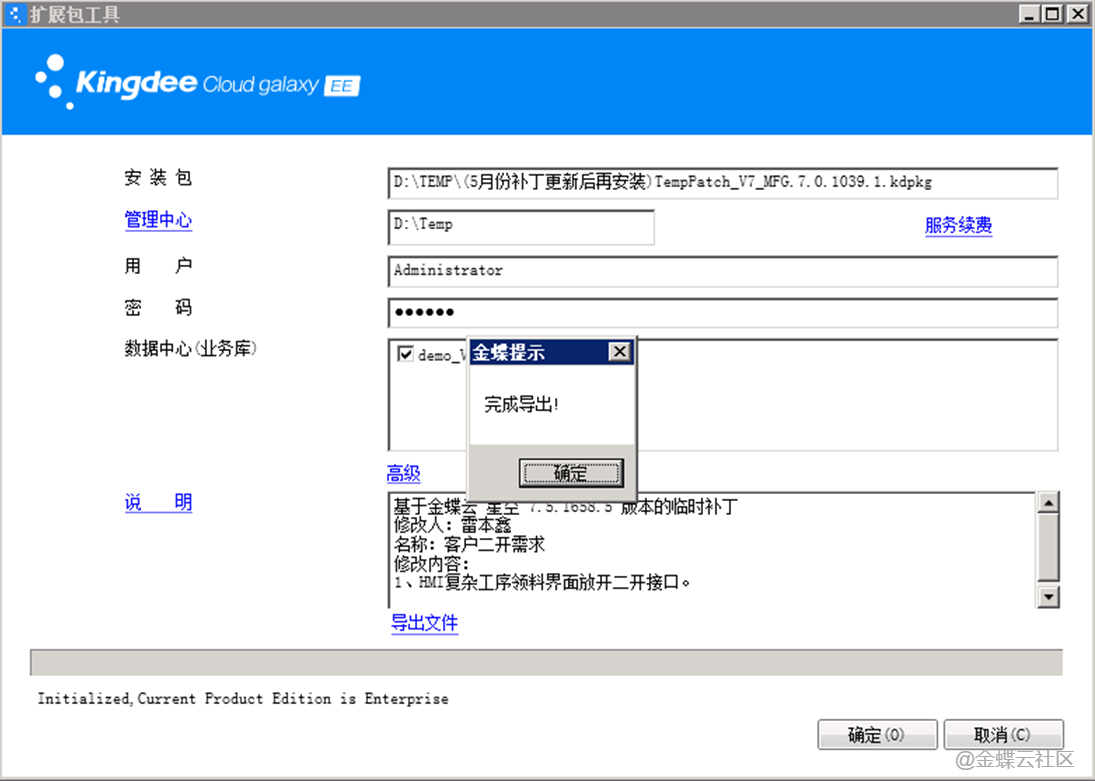1095x781 pixels.
Task: Click into the password field
Action: coord(723,312)
